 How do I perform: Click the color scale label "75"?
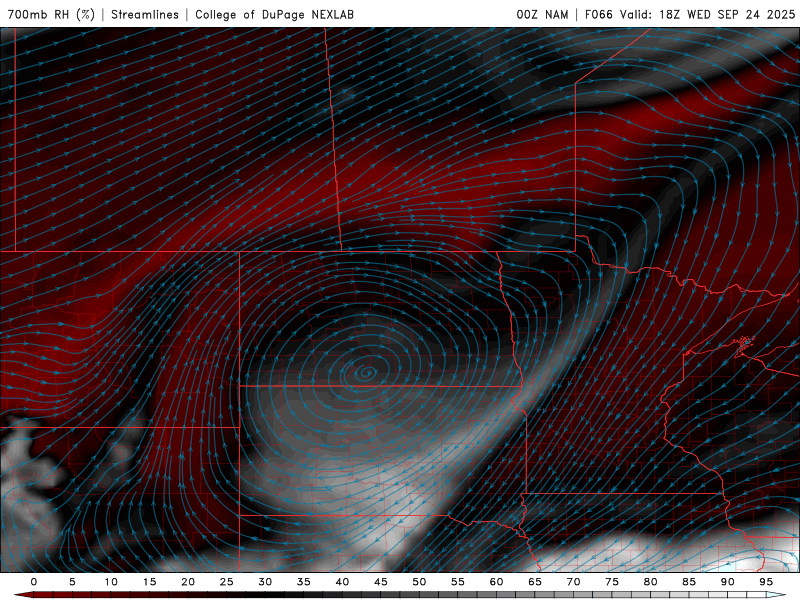pos(612,582)
